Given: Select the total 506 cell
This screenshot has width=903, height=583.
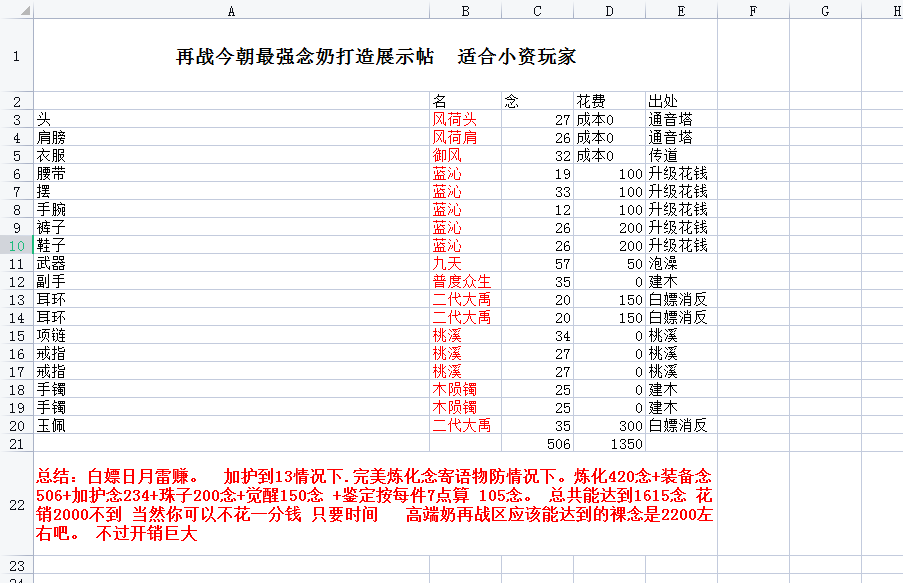Looking at the screenshot, I should (x=537, y=443).
